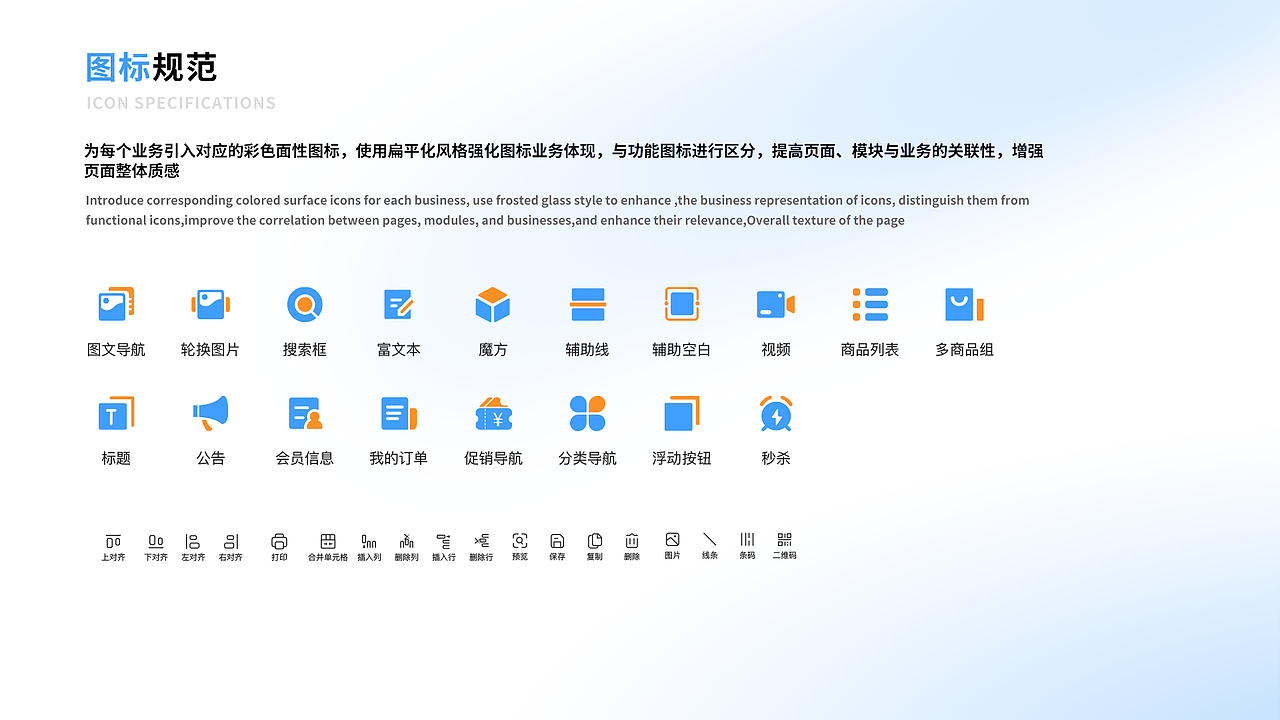
Task: Click the ICON SPECIFICATIONS subtitle
Action: click(181, 103)
